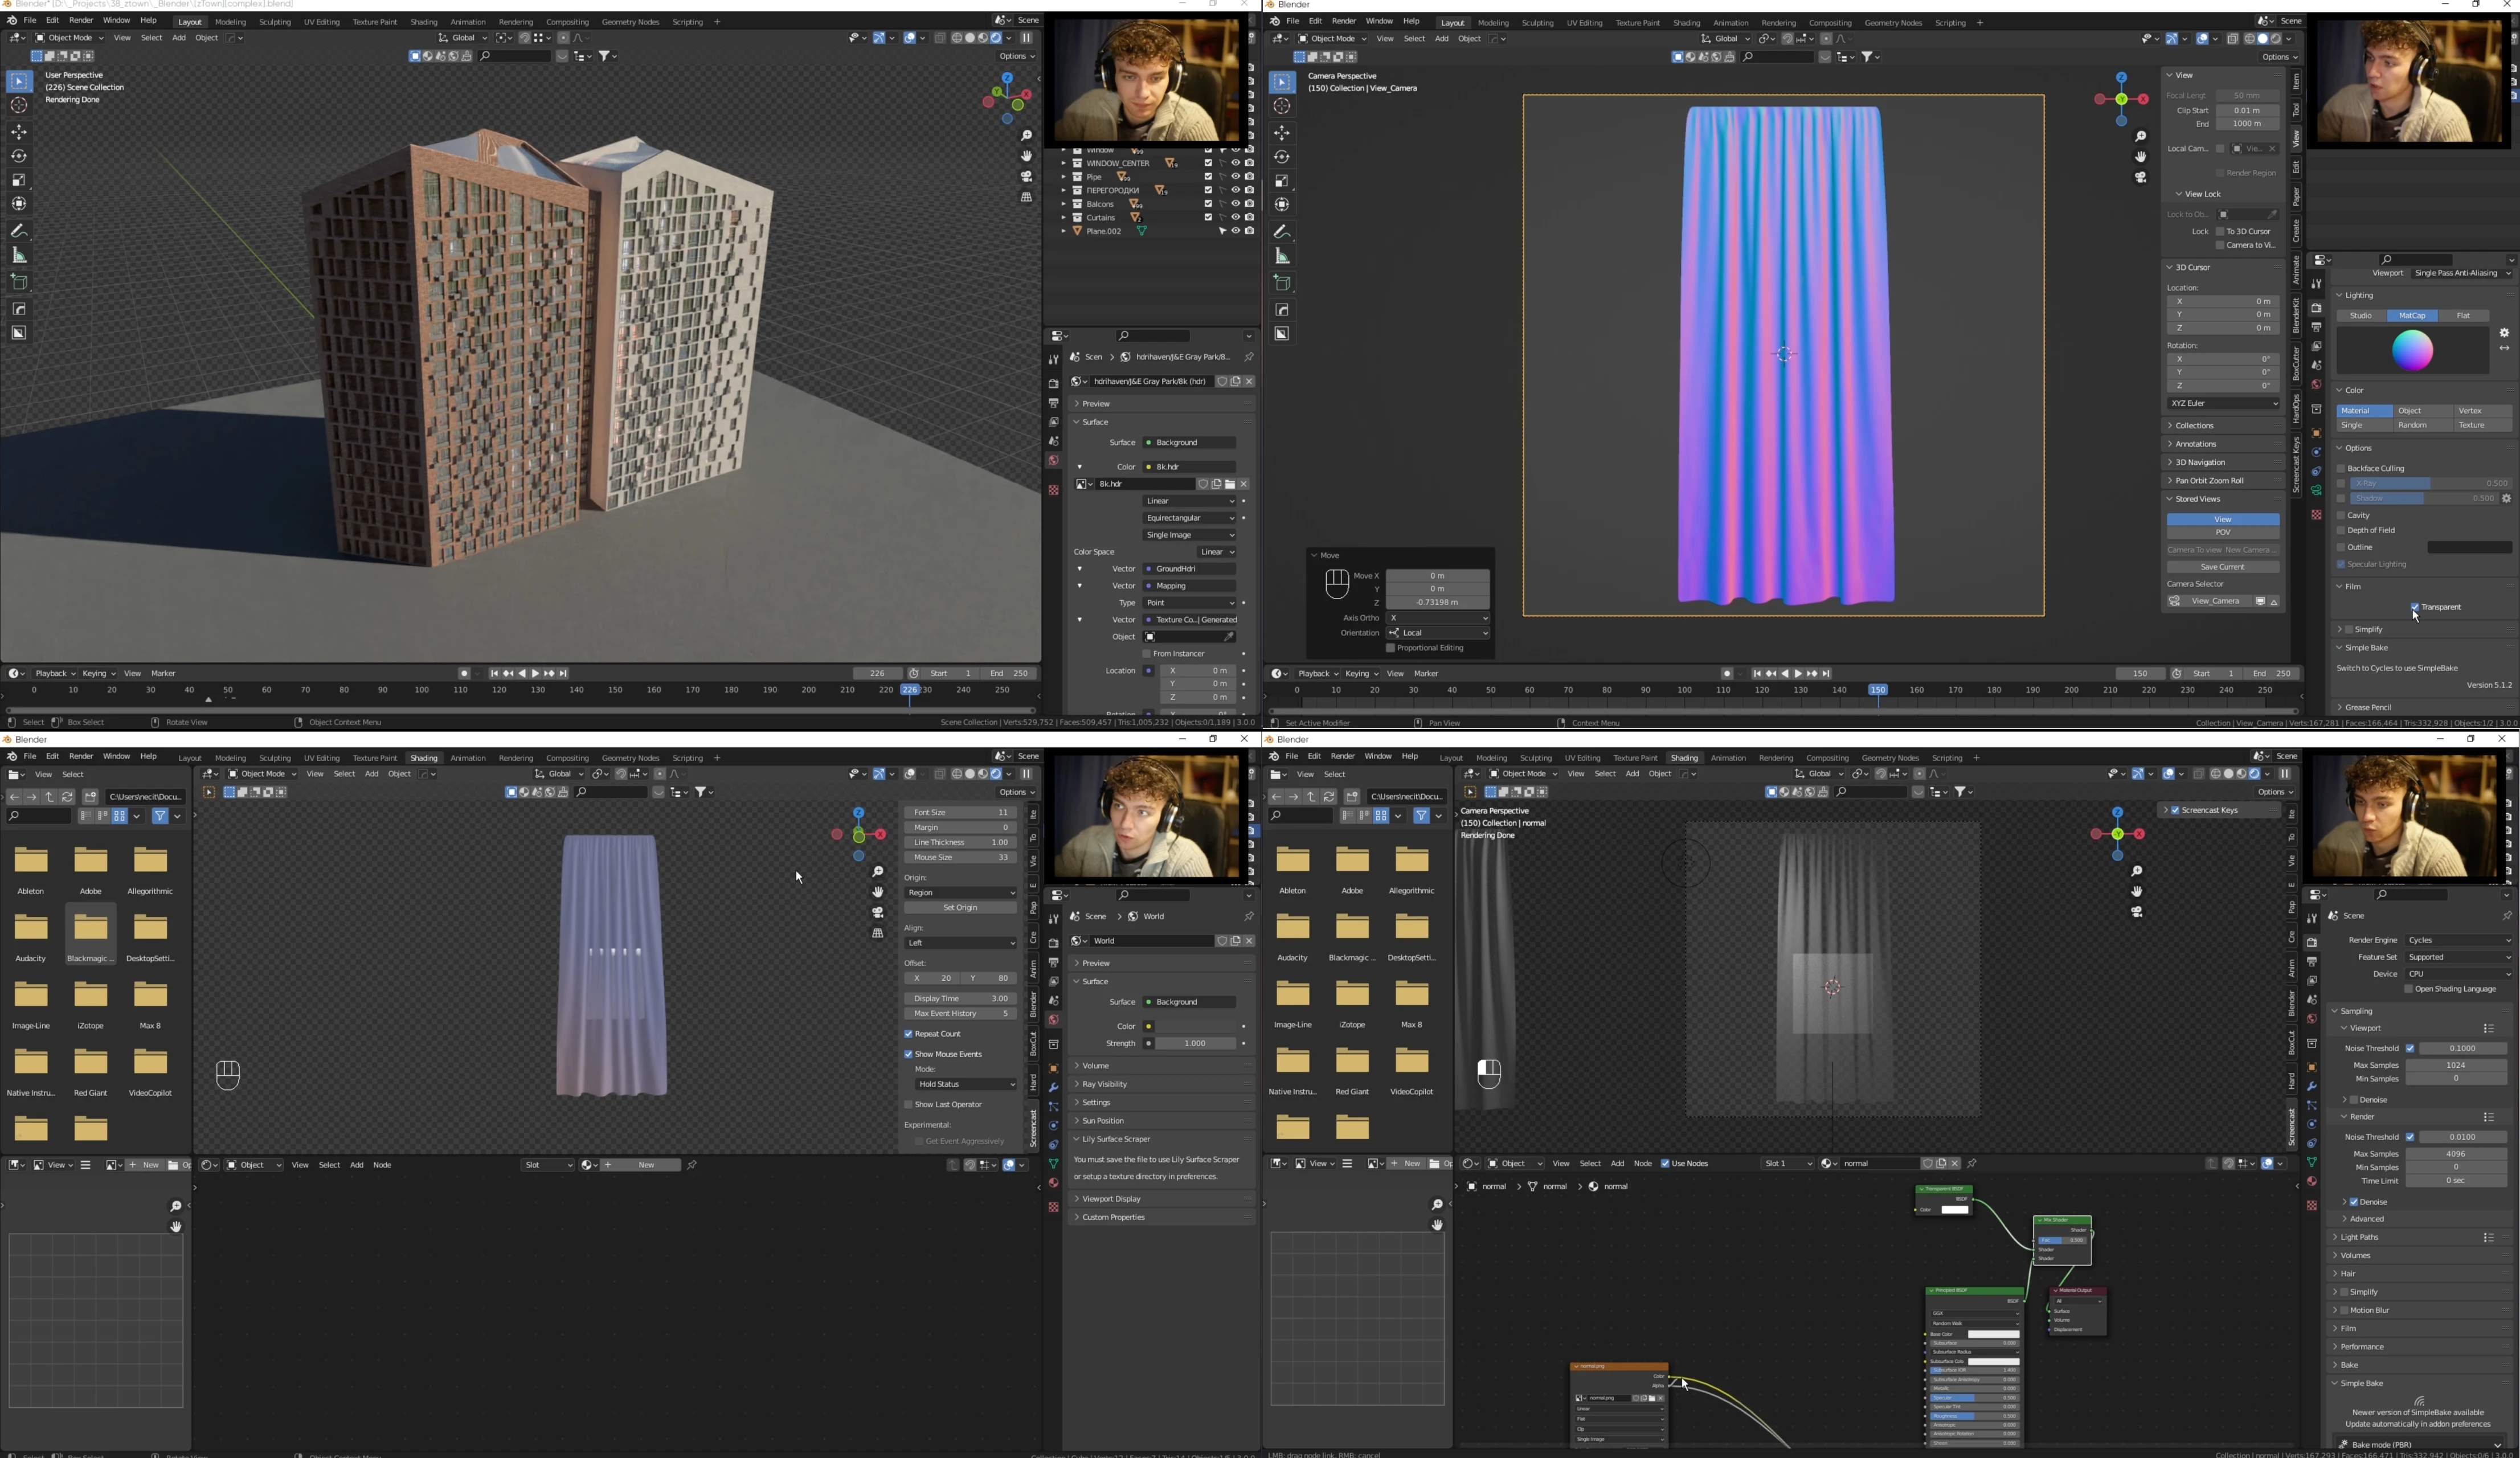Click the eyedropper icon in the Object field

(x=1229, y=637)
